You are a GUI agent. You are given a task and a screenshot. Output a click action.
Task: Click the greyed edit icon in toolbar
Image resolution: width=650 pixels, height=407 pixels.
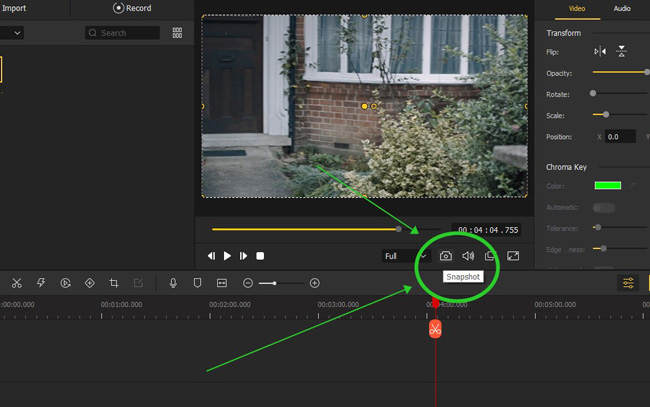[x=138, y=283]
